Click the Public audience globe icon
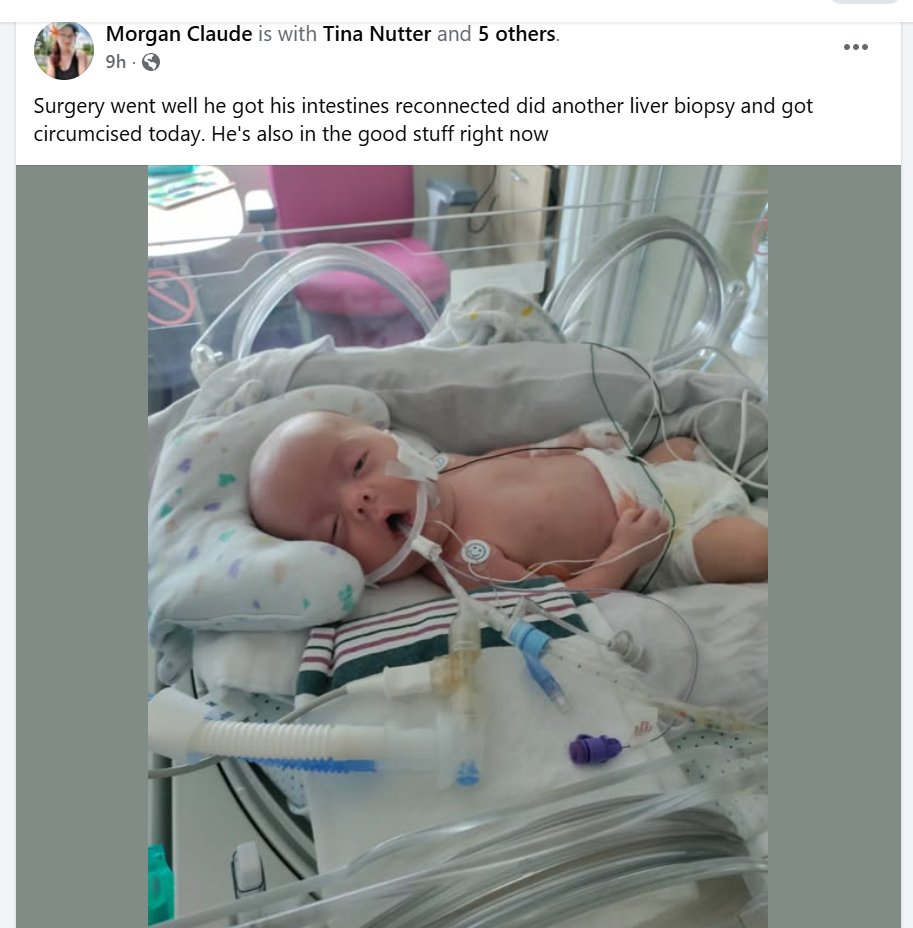 (151, 62)
